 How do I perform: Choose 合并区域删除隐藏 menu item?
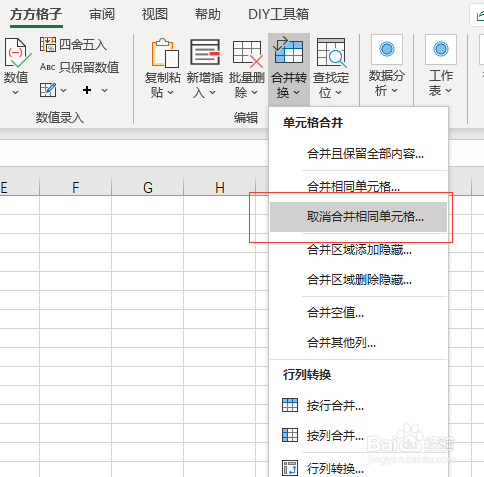pyautogui.click(x=358, y=279)
